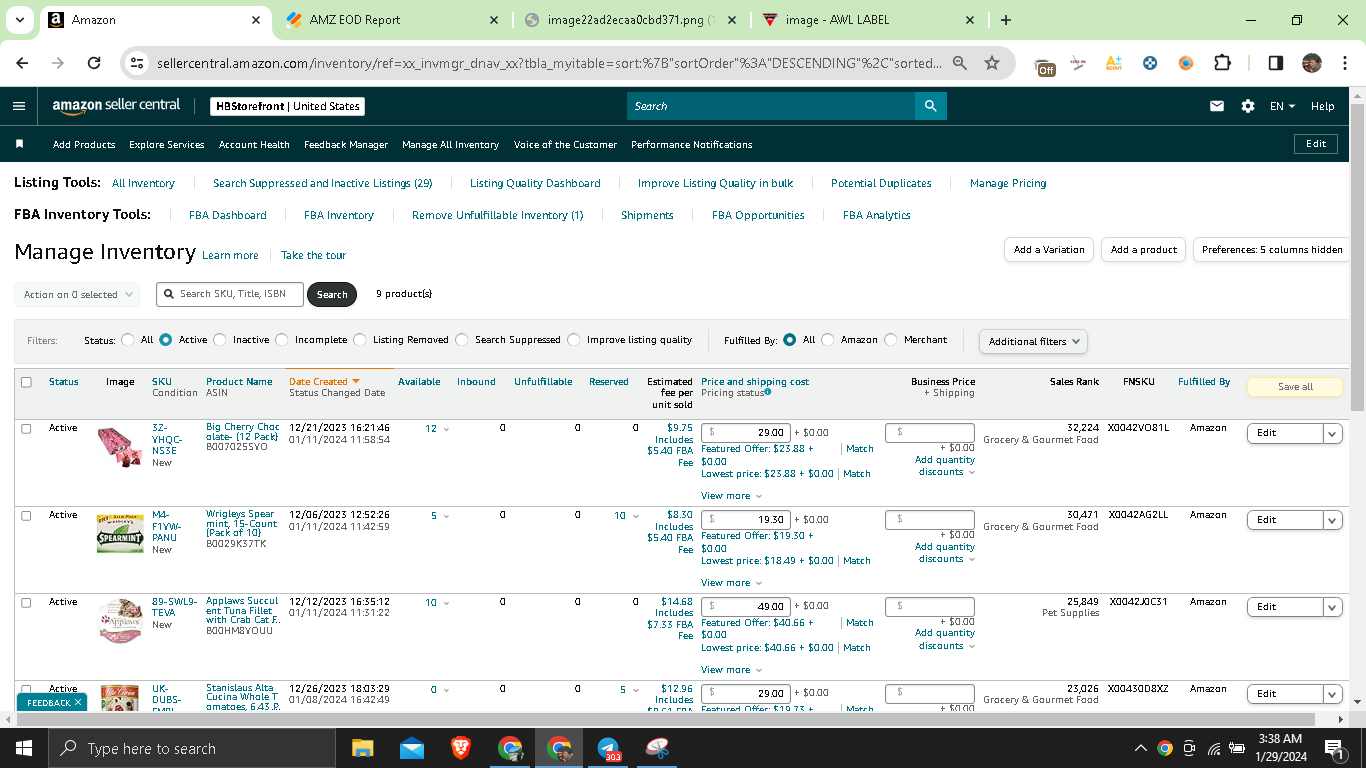
Task: Bookmark this page with the star
Action: (992, 63)
